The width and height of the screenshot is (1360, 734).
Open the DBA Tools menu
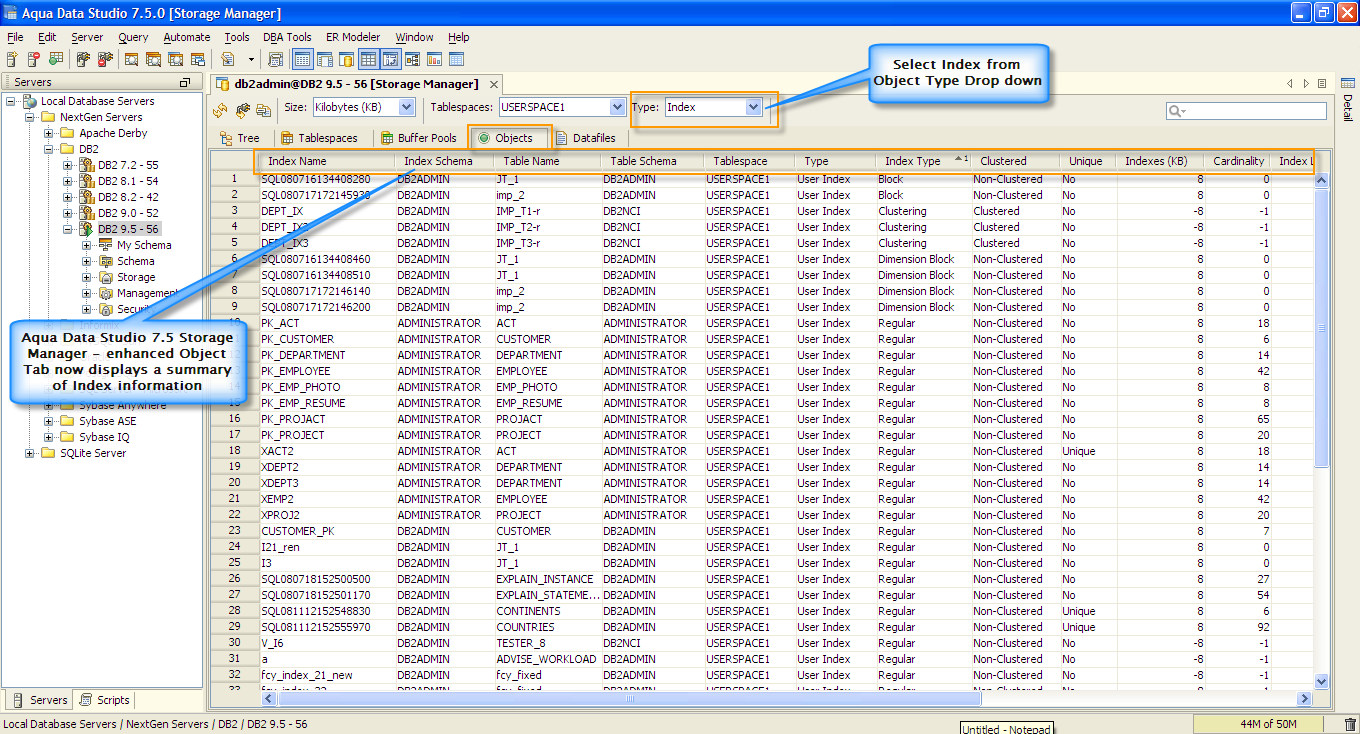tap(287, 37)
